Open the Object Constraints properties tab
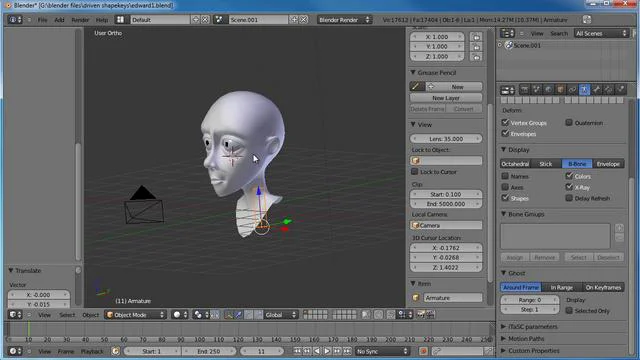The width and height of the screenshot is (640, 360). 572,89
